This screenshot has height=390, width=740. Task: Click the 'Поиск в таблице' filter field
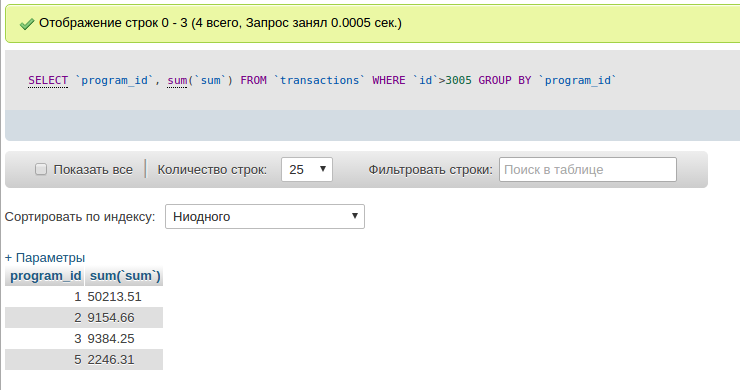click(x=588, y=170)
